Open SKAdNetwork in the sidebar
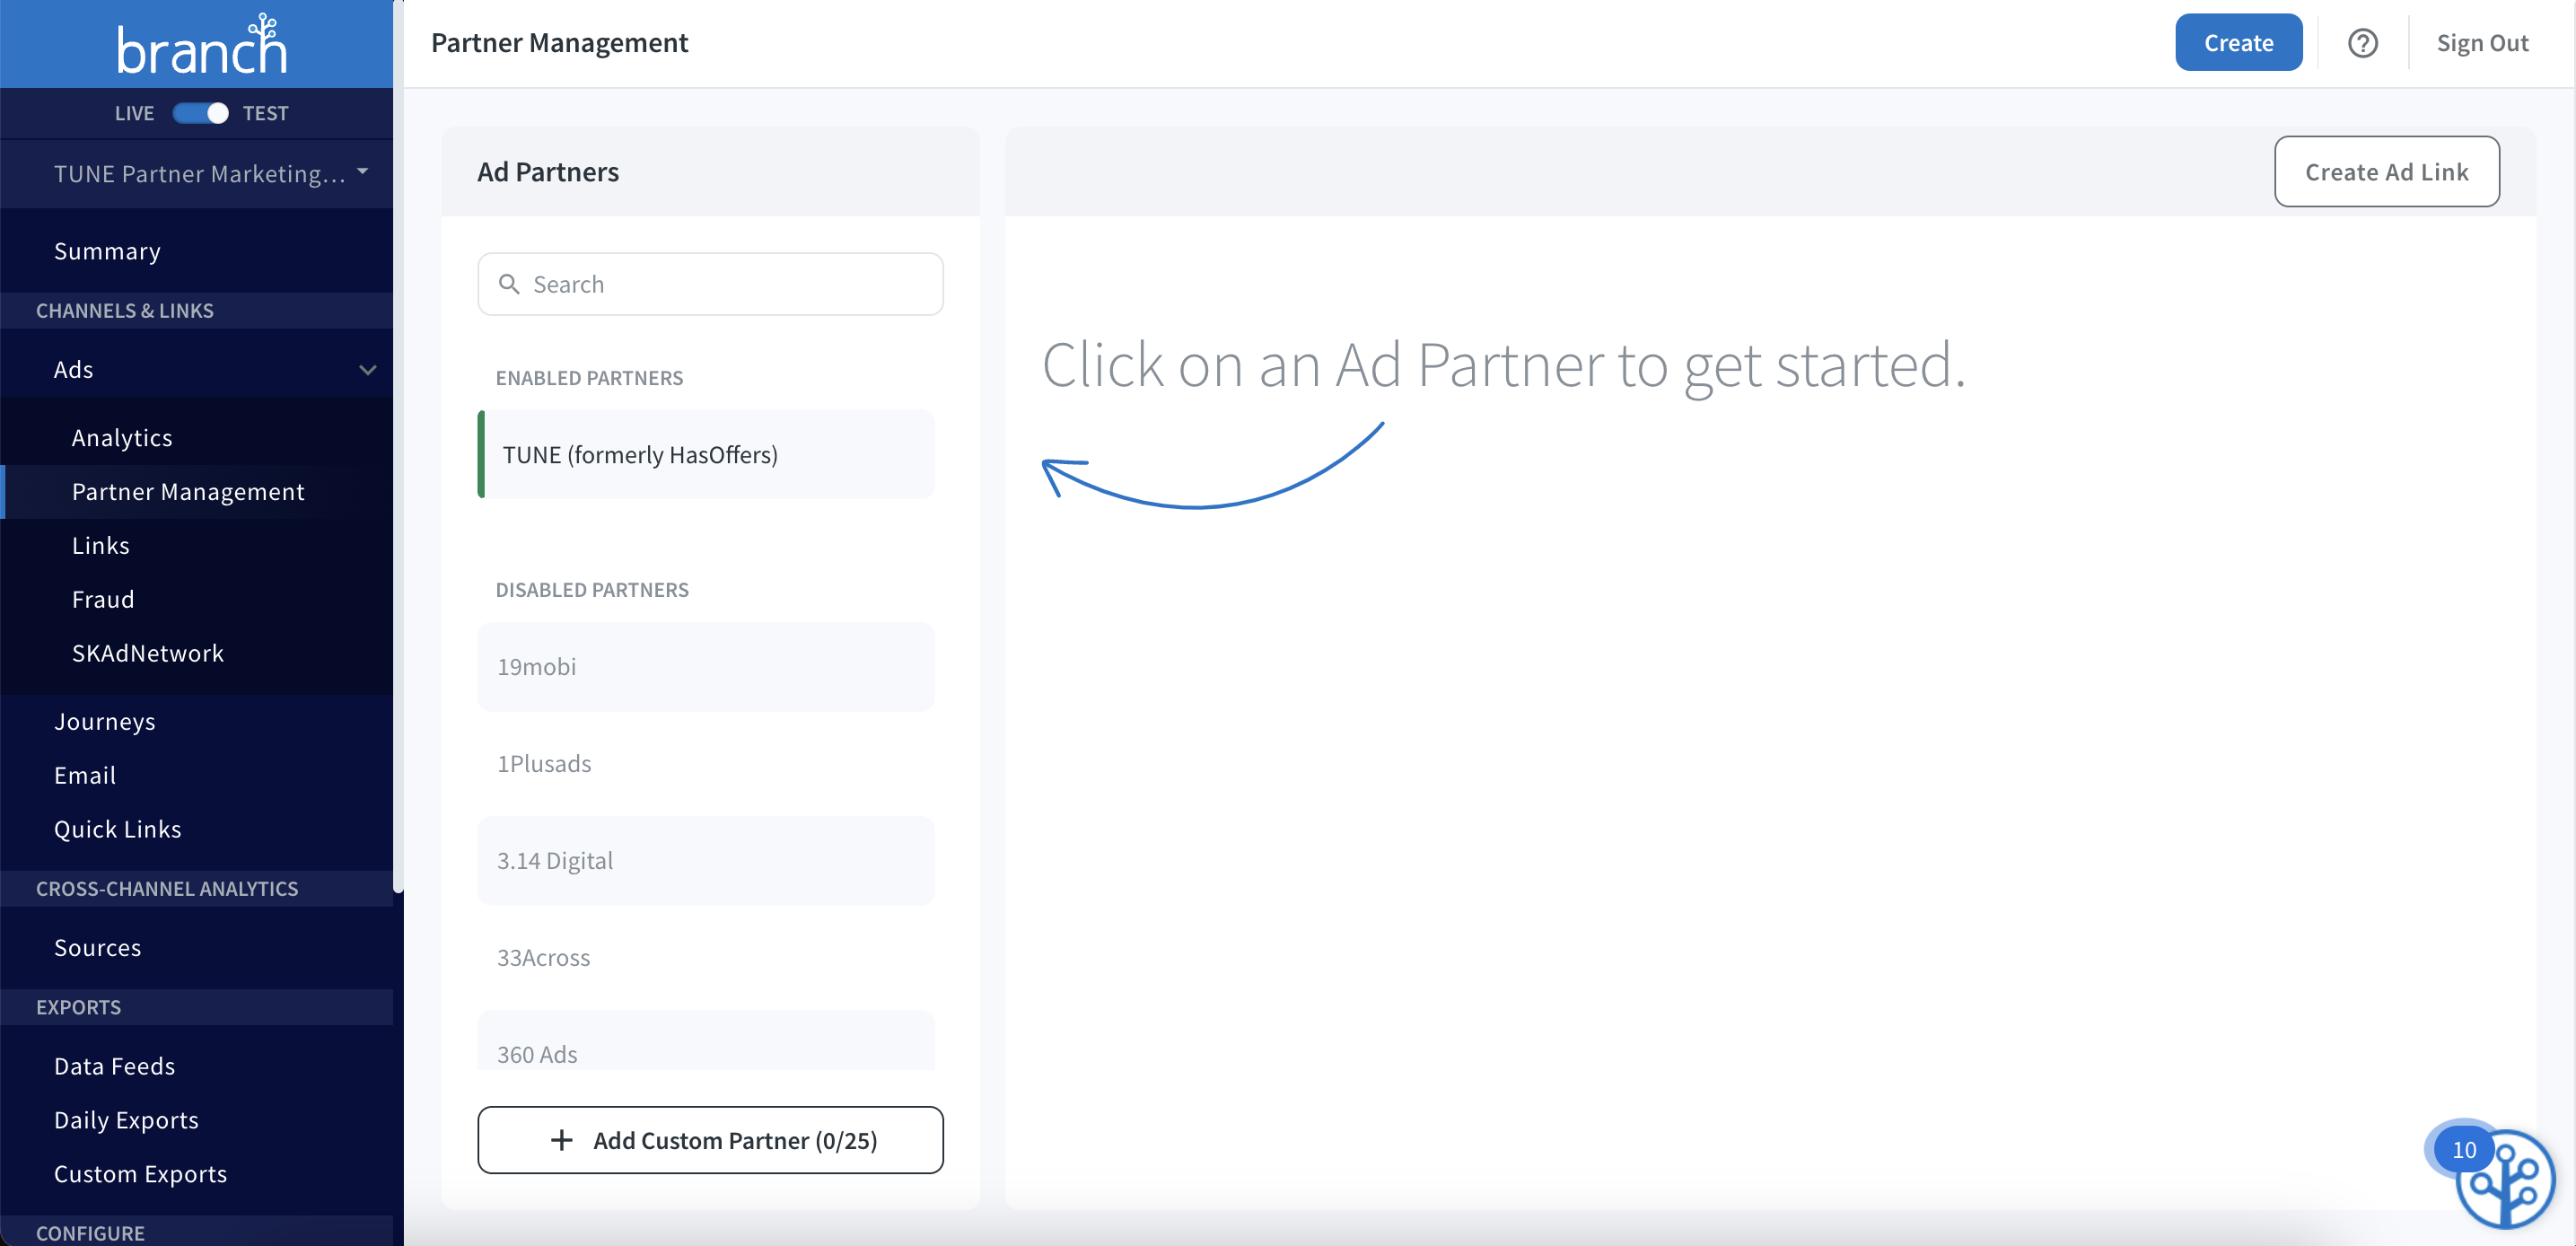The width and height of the screenshot is (2576, 1246). tap(148, 653)
